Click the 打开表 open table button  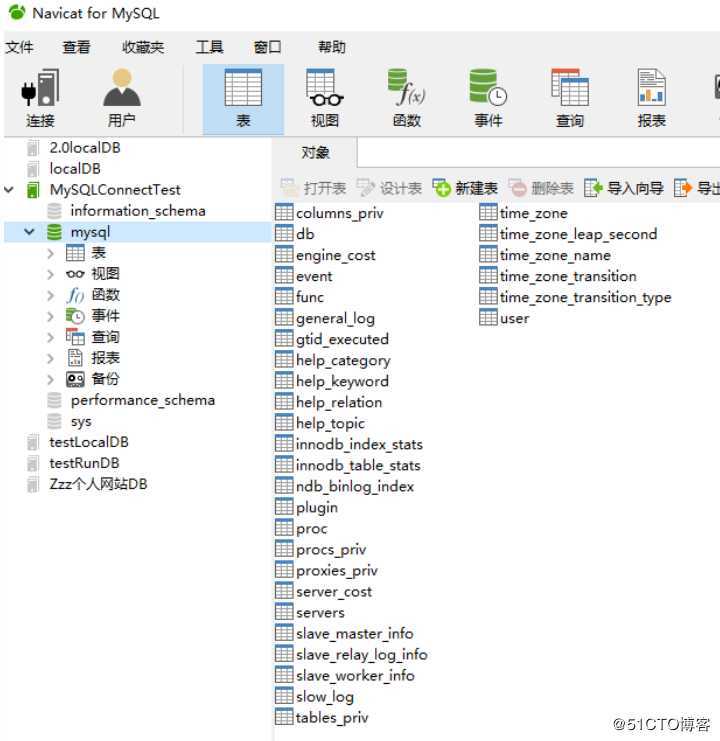click(x=313, y=188)
